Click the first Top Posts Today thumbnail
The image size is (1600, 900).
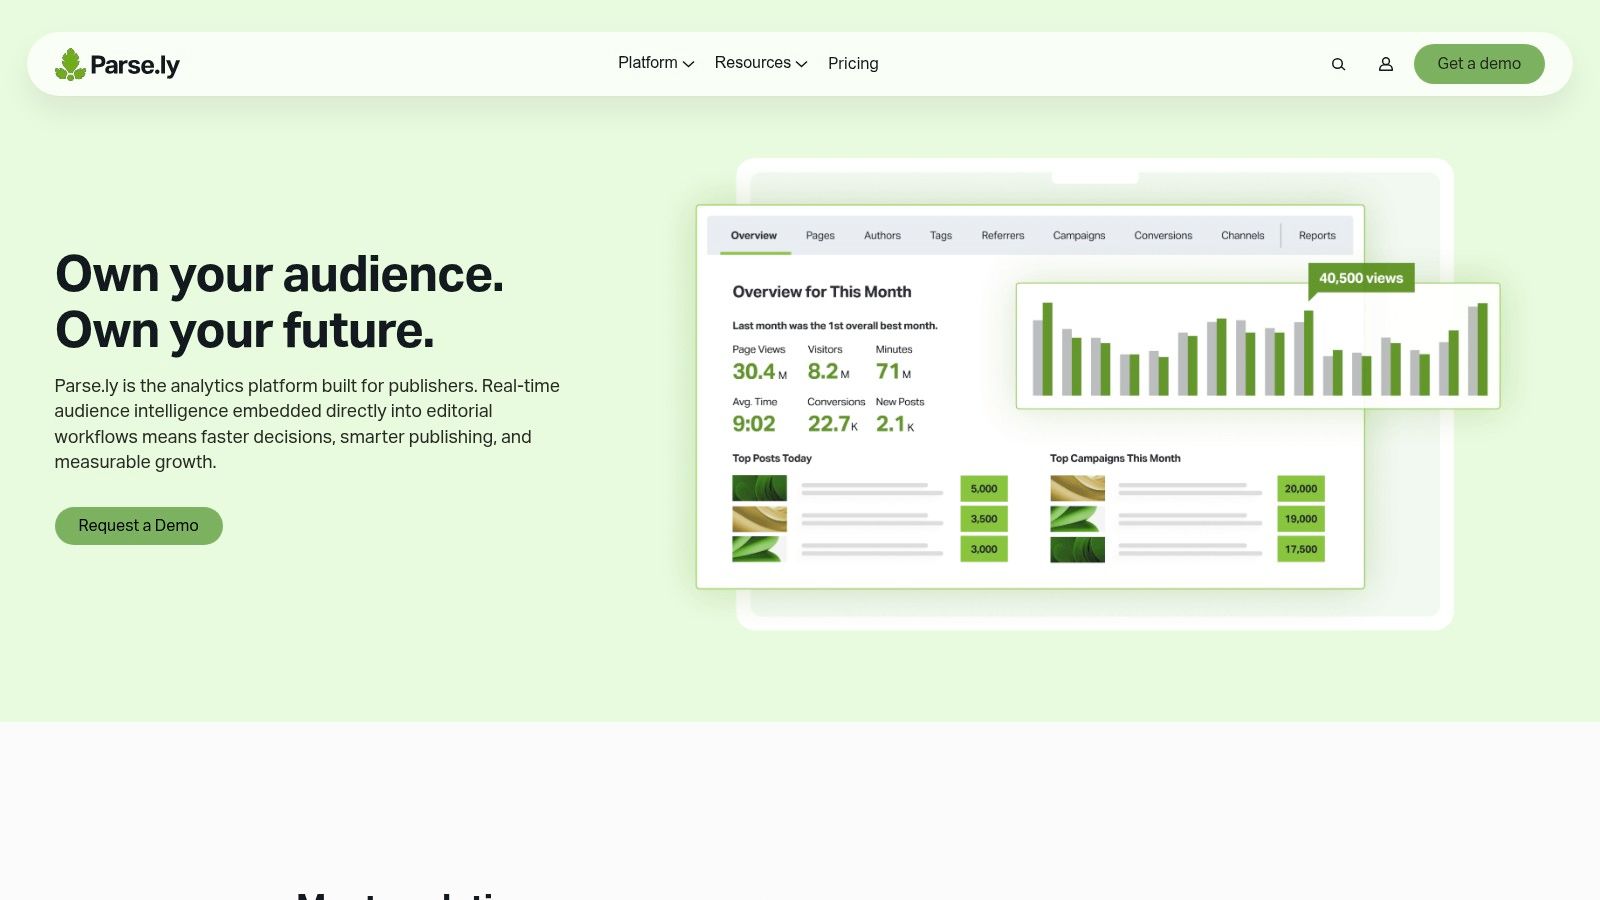point(758,487)
